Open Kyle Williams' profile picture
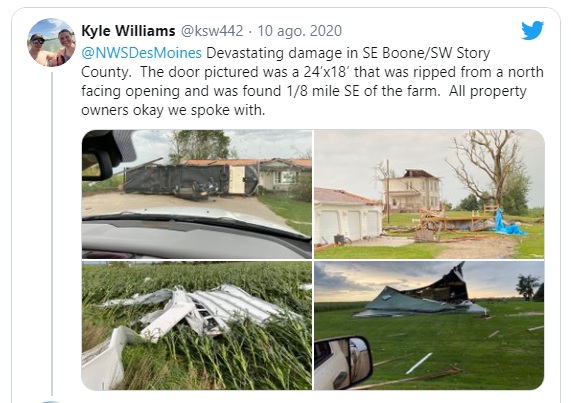 52,43
